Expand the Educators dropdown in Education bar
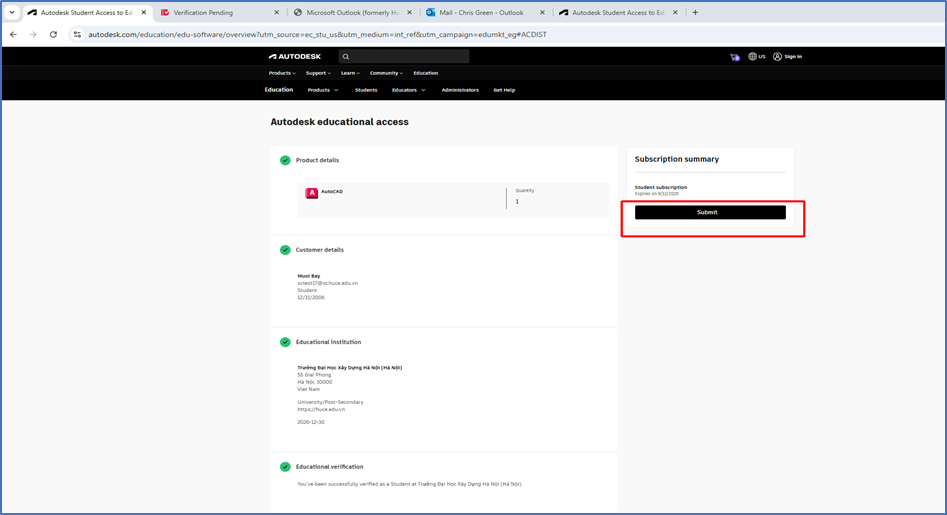The height and width of the screenshot is (515, 947). tap(408, 90)
